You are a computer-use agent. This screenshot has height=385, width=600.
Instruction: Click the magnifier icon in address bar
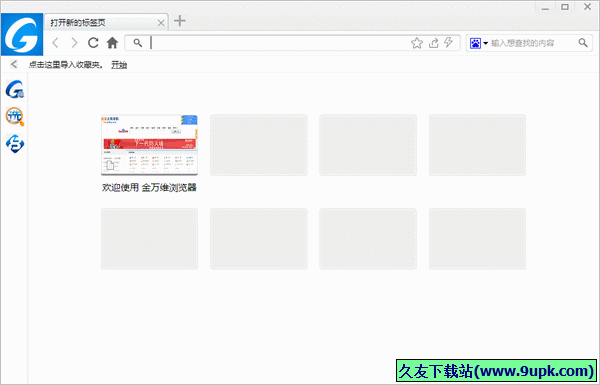(x=138, y=43)
